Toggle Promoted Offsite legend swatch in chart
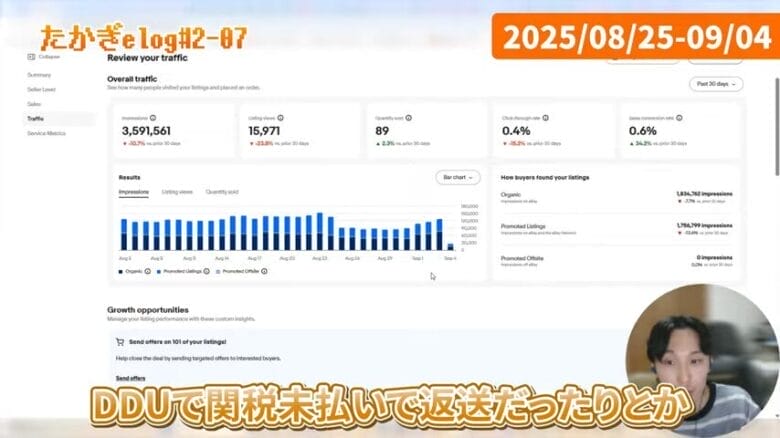This screenshot has height=438, width=780. click(218, 271)
